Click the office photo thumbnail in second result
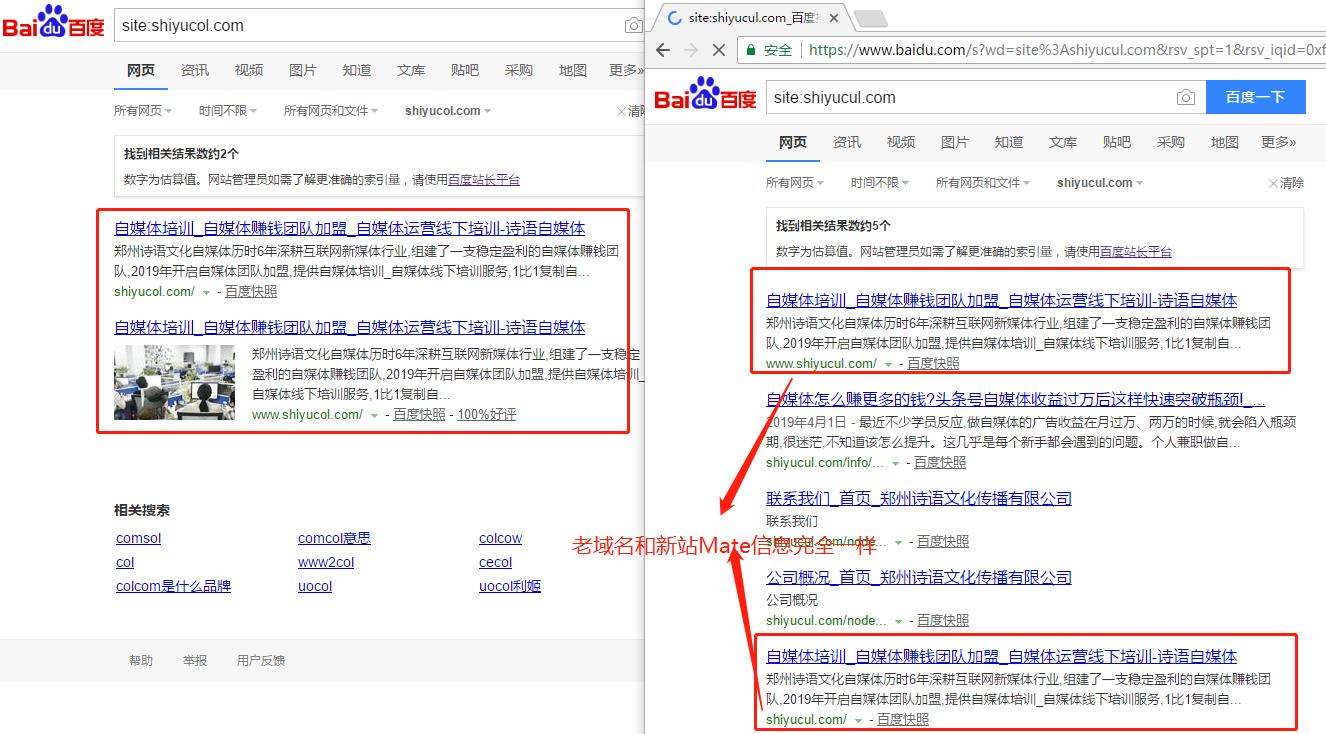Image resolution: width=1326 pixels, height=734 pixels. pyautogui.click(x=175, y=383)
